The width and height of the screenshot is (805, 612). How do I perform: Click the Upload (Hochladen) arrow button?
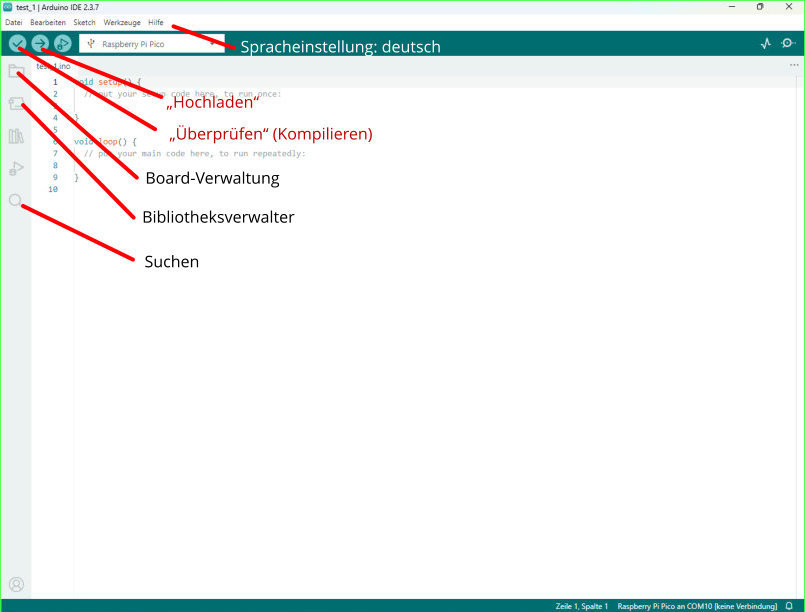tap(40, 43)
